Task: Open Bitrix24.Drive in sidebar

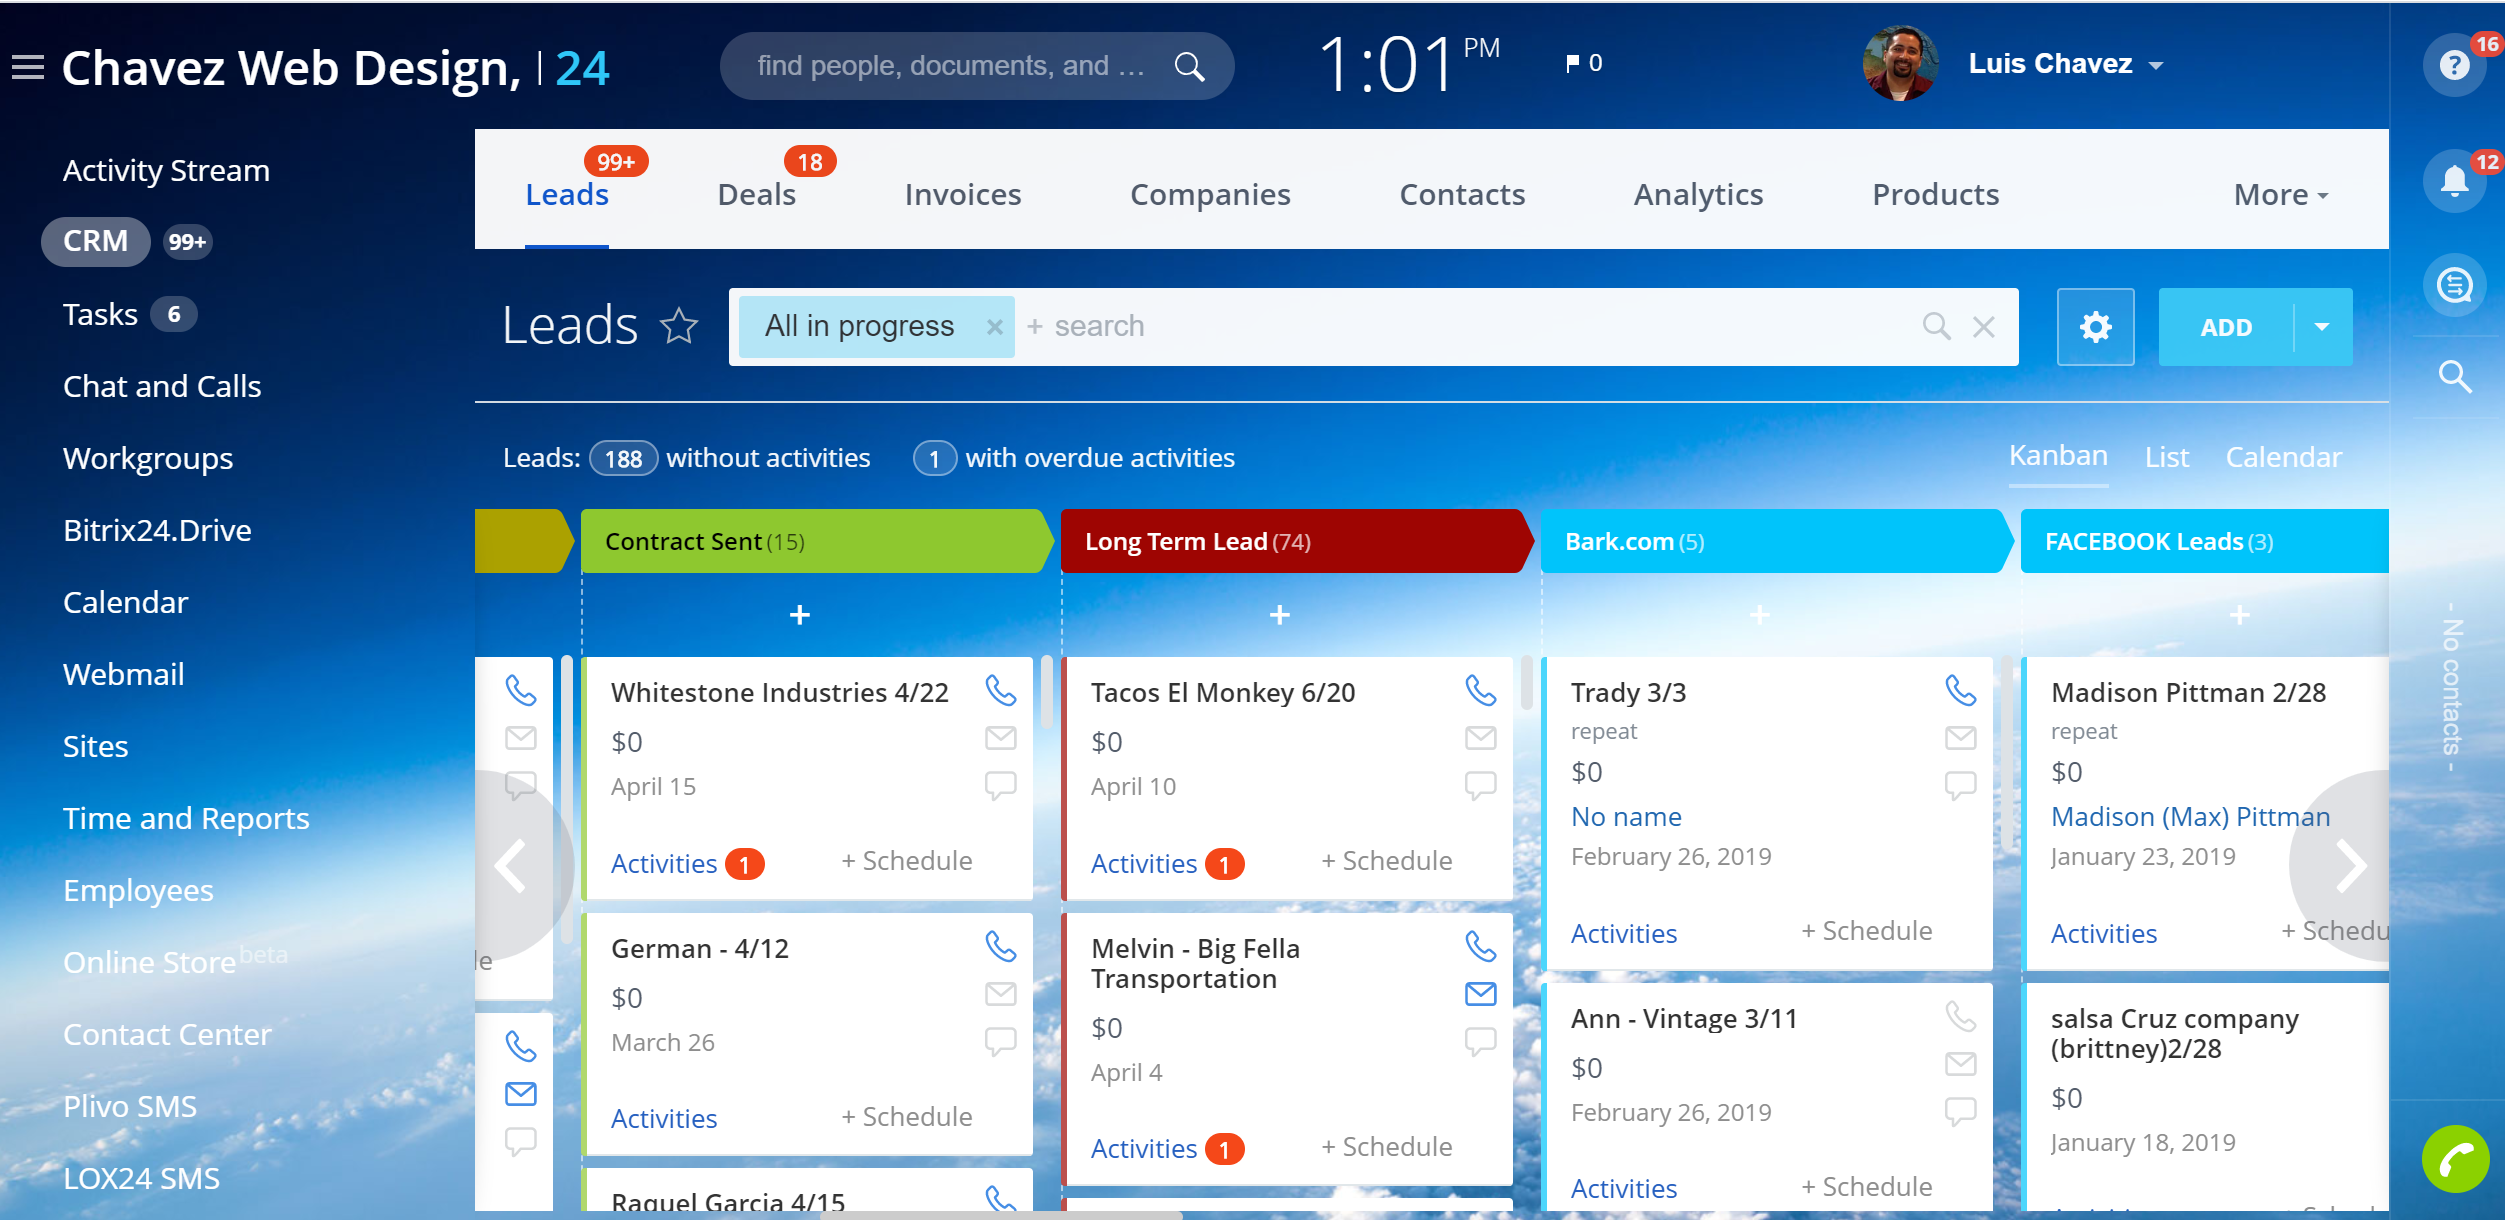Action: coord(157,530)
